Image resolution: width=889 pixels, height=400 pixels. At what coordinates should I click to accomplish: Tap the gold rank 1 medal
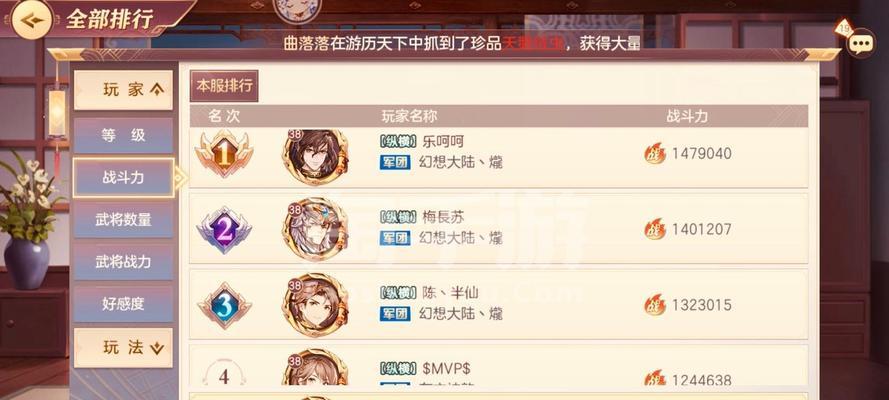[x=224, y=154]
